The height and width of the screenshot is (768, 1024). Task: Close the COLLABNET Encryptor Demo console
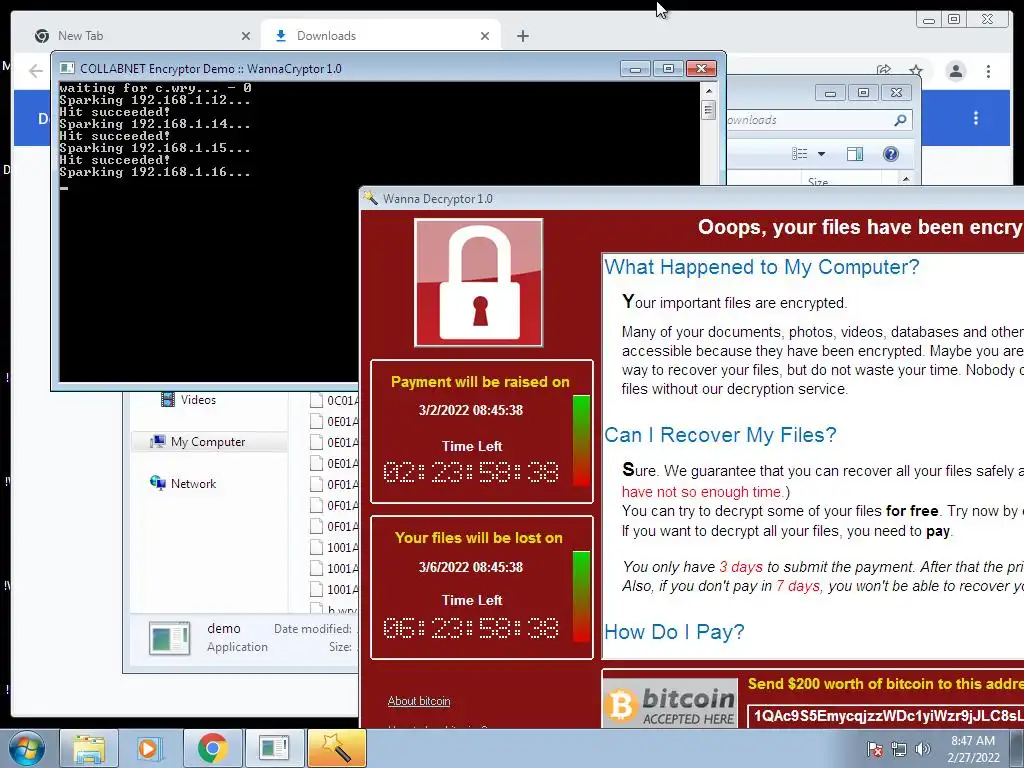(701, 68)
